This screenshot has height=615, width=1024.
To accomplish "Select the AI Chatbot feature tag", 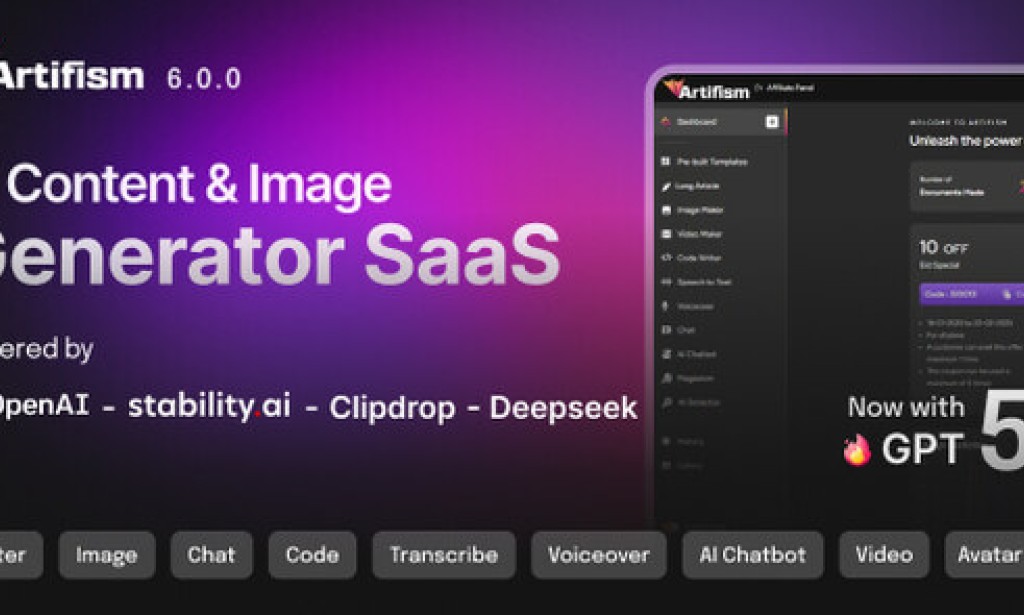I will point(752,555).
